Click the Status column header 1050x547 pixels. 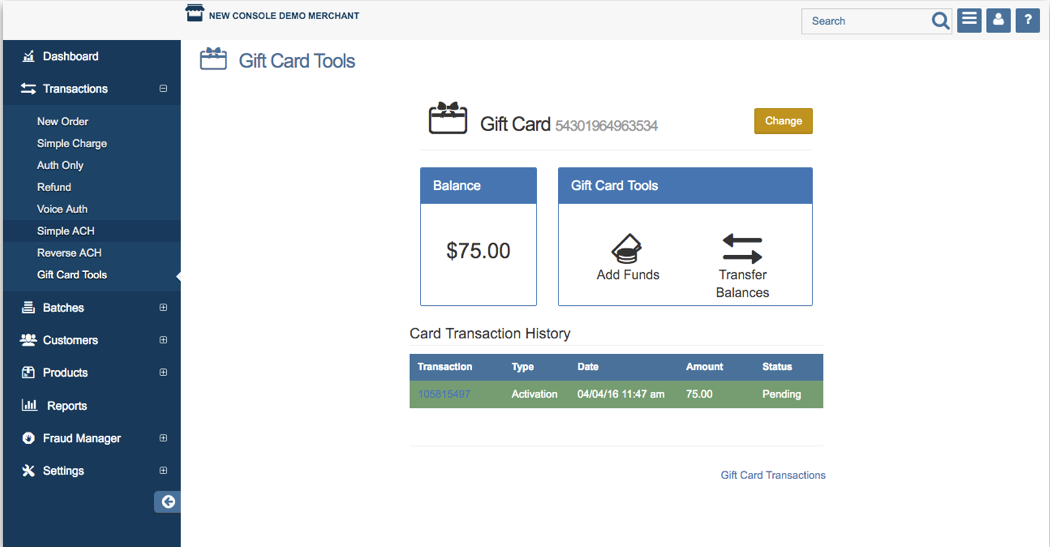tap(777, 367)
